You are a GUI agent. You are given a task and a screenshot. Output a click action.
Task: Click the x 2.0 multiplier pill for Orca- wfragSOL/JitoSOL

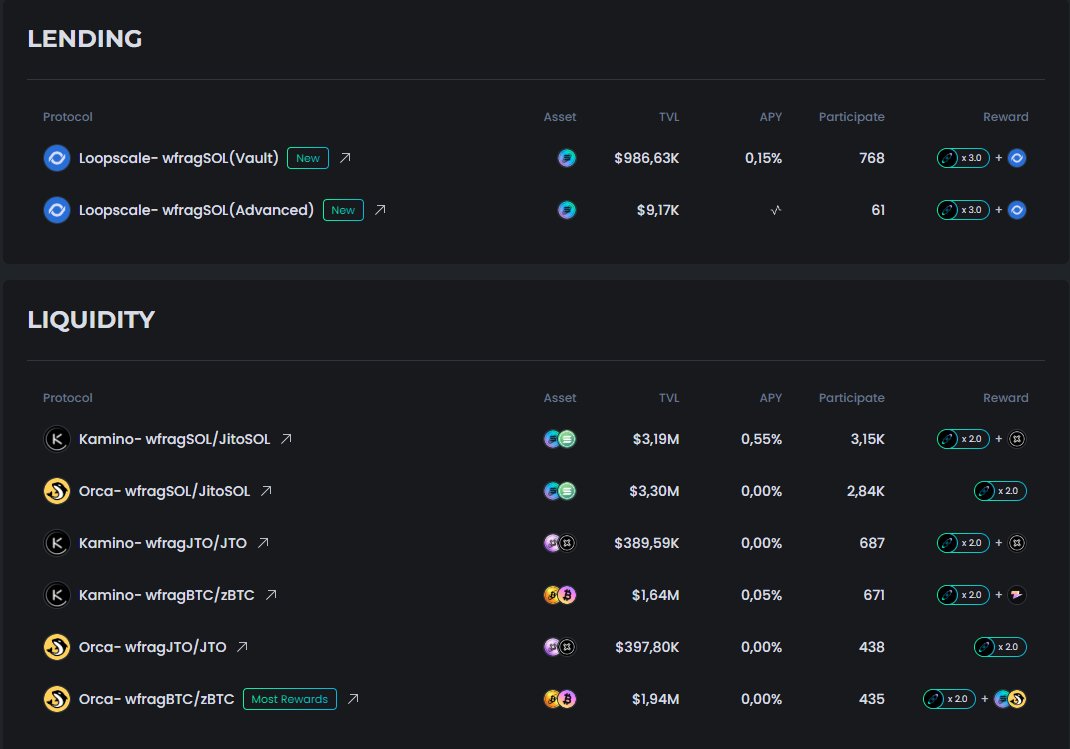(x=1000, y=491)
